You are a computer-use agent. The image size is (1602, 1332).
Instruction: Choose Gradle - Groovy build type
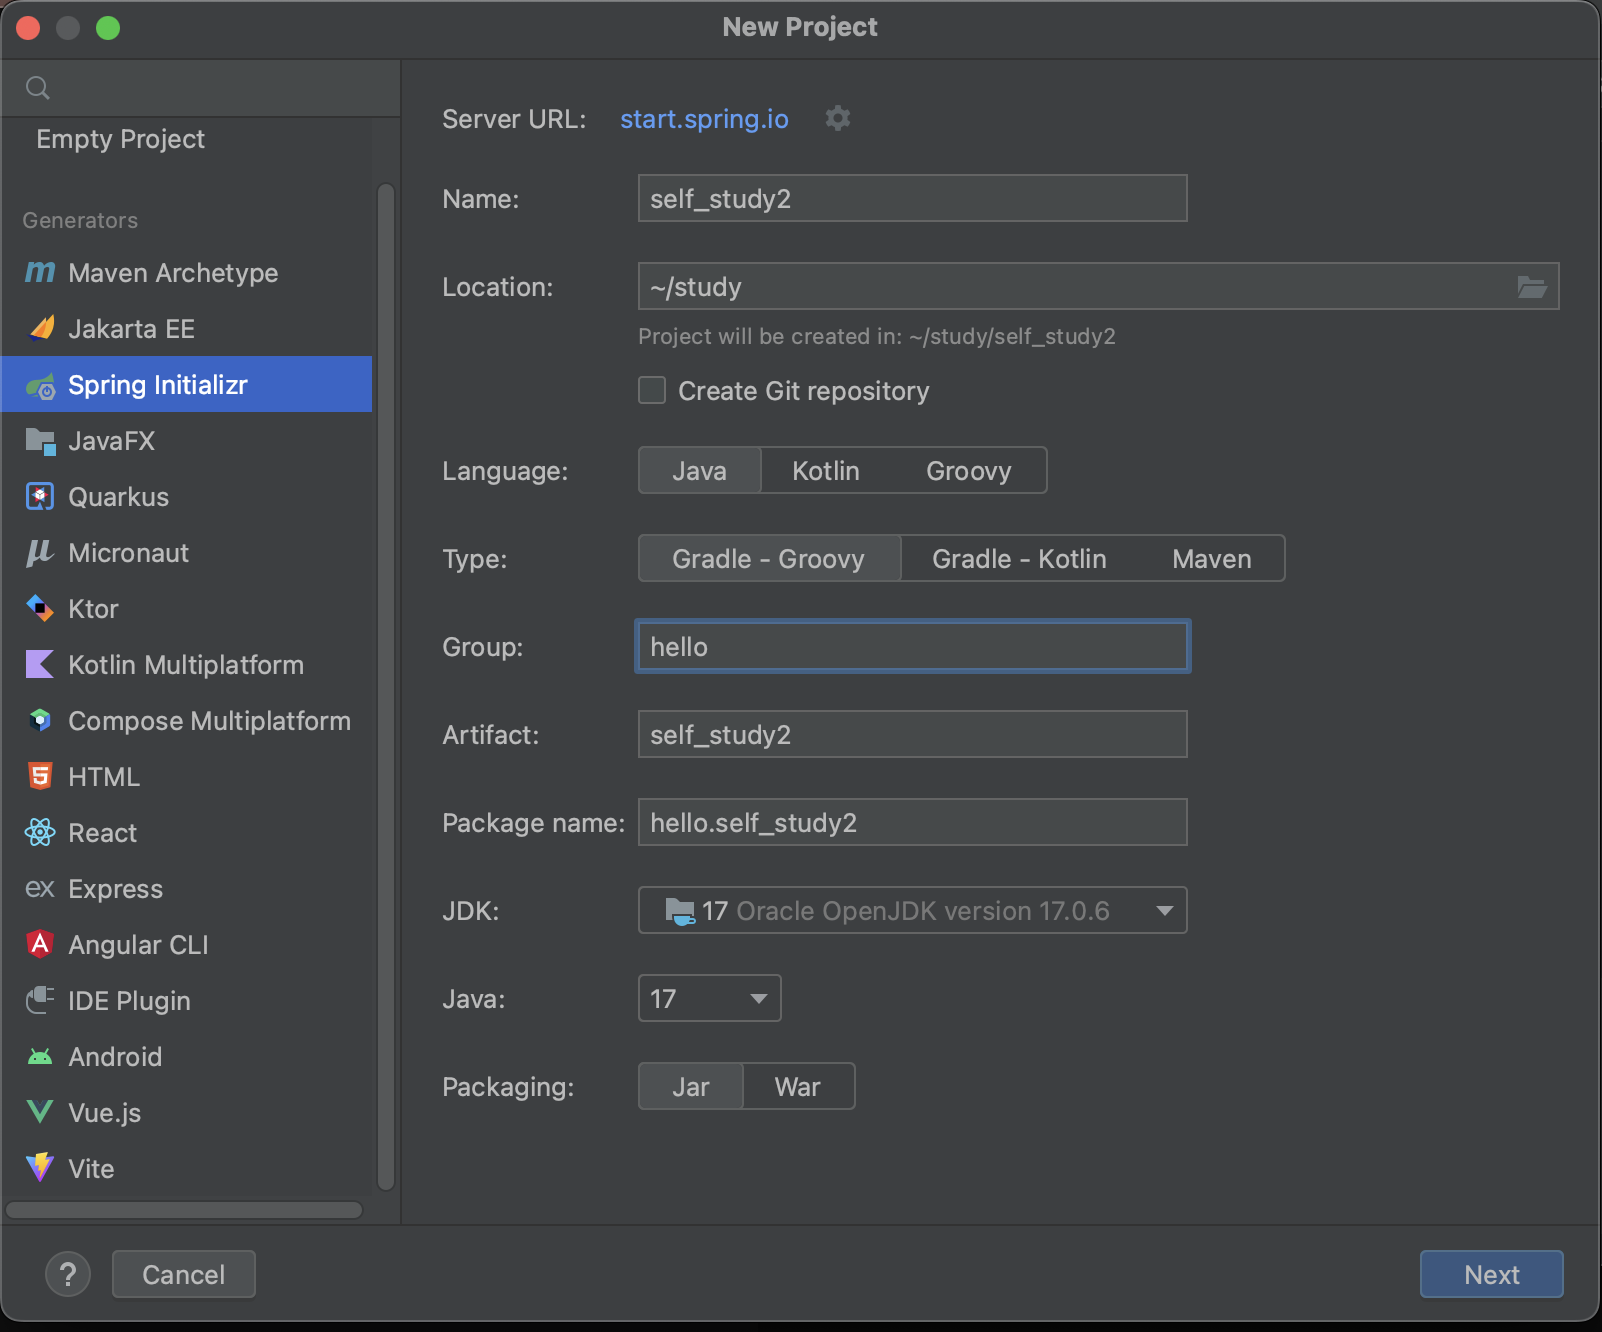pyautogui.click(x=769, y=558)
